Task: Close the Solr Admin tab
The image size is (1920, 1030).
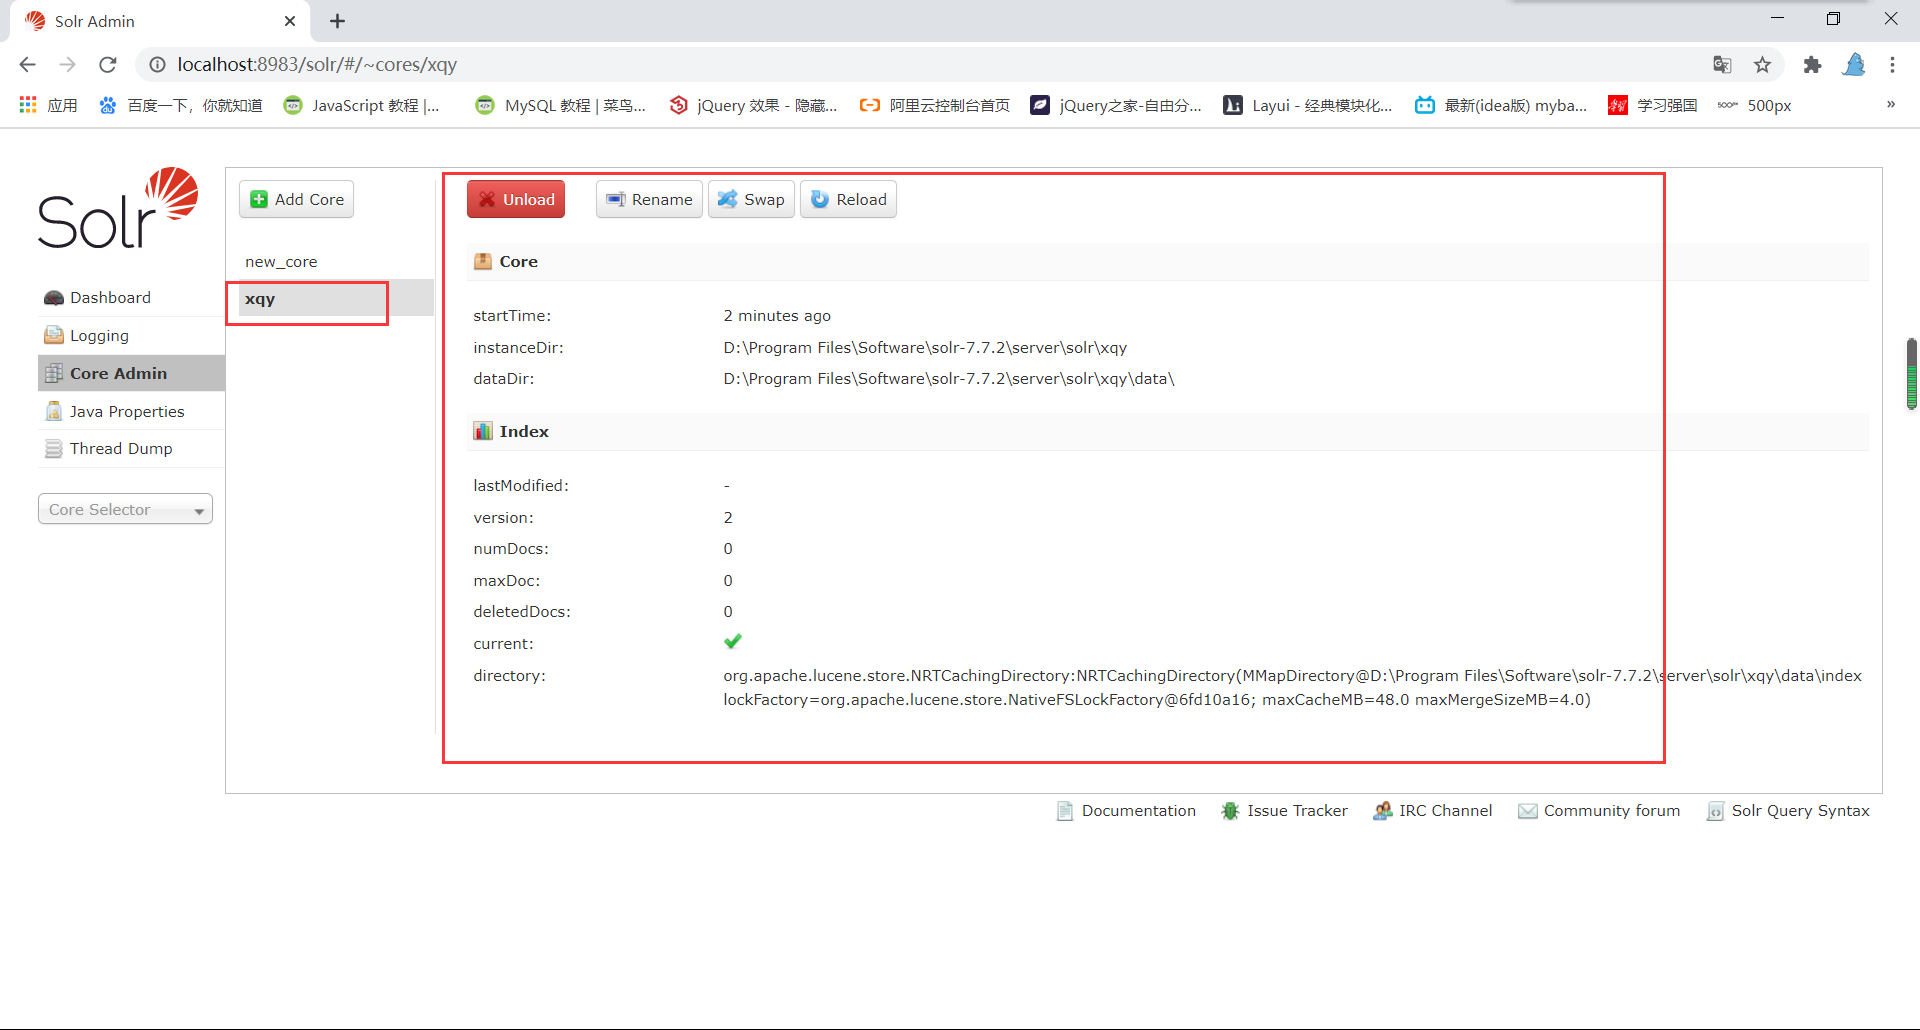Action: click(290, 21)
